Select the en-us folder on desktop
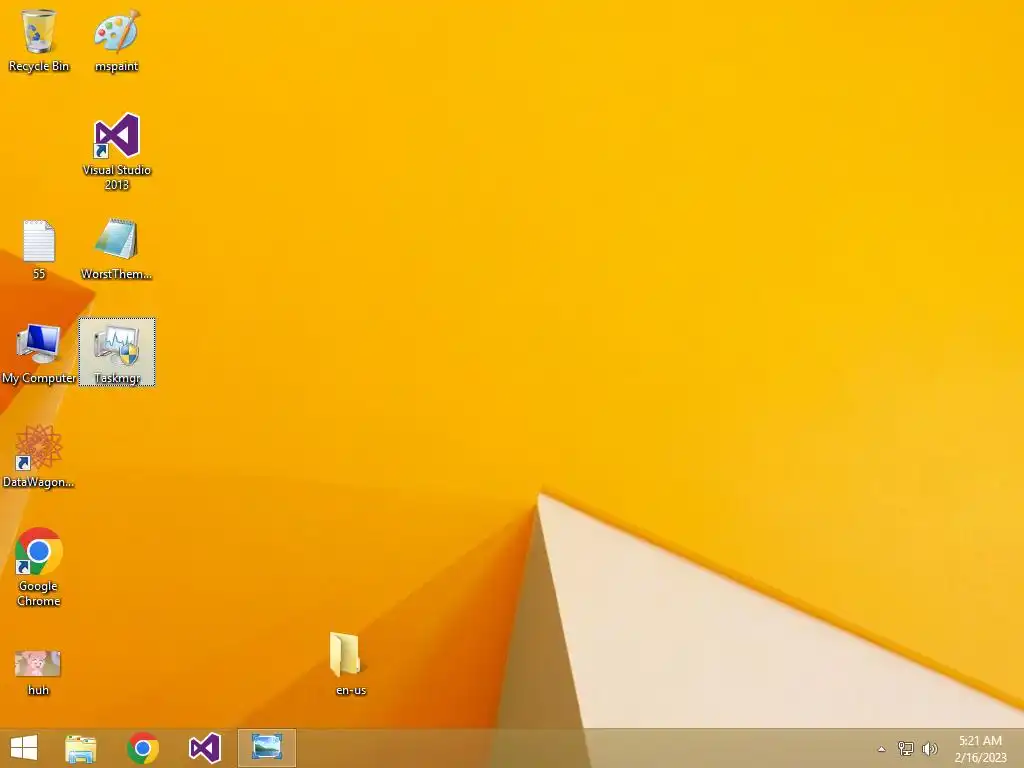The image size is (1024, 768). click(351, 664)
